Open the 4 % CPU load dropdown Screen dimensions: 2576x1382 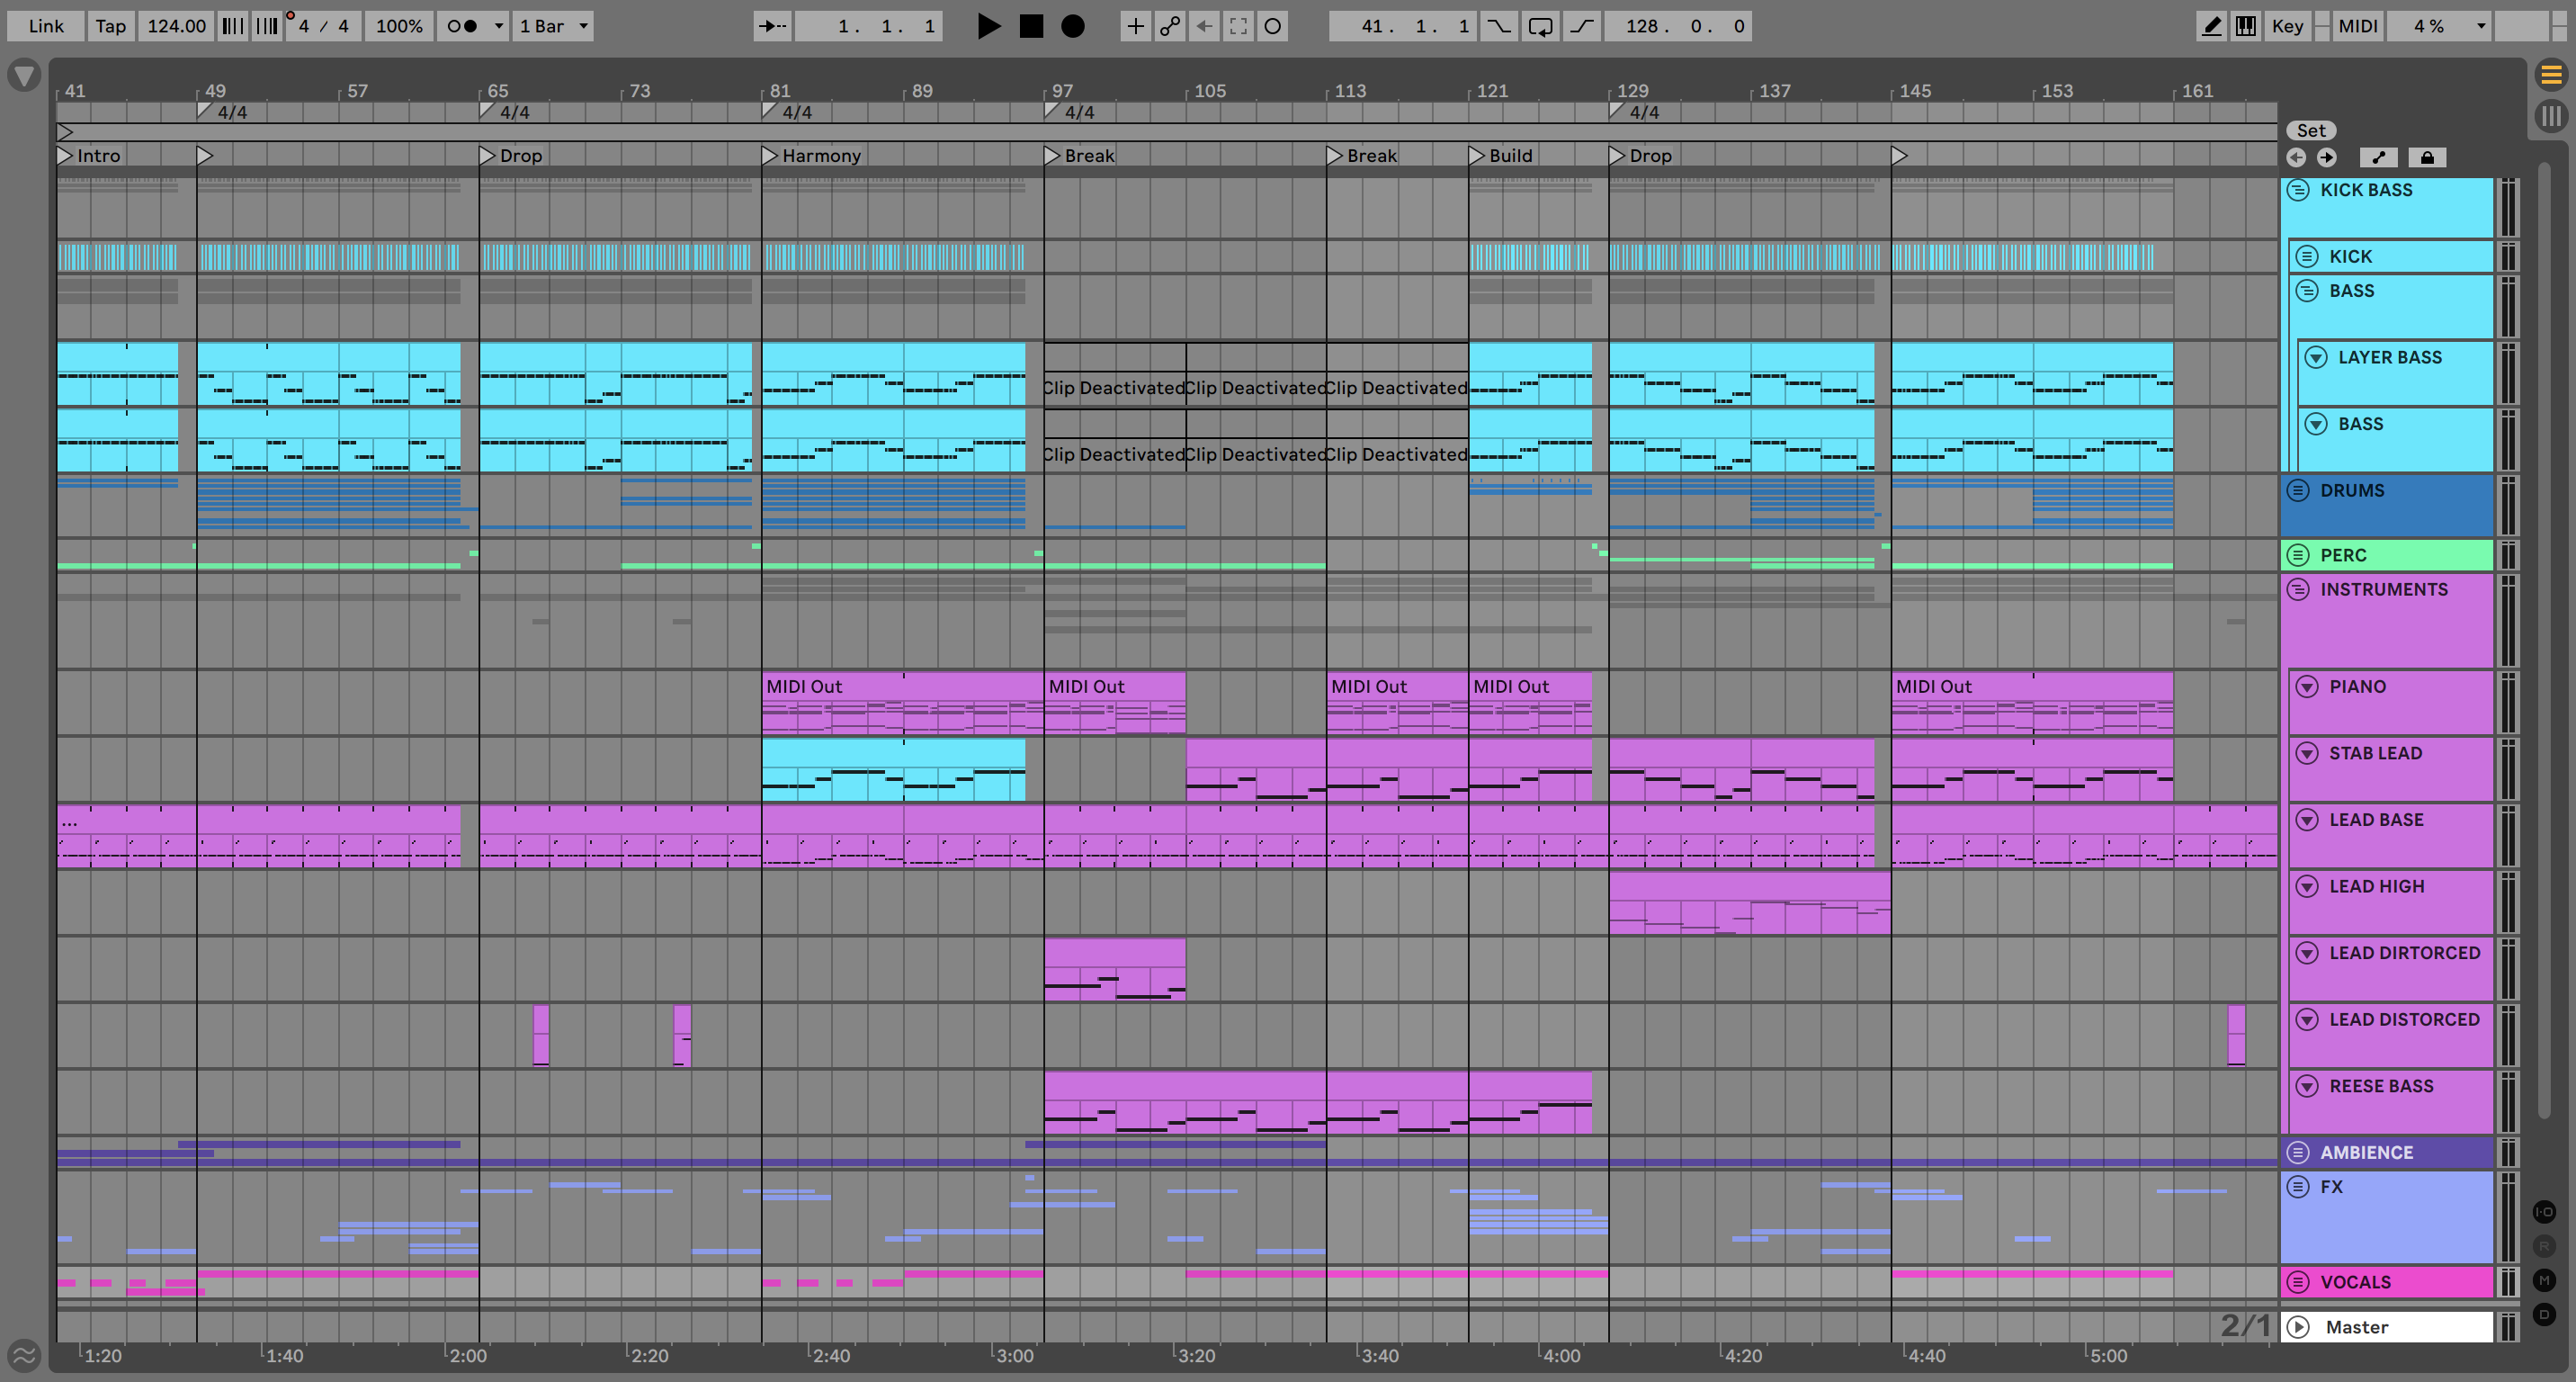pyautogui.click(x=2439, y=26)
